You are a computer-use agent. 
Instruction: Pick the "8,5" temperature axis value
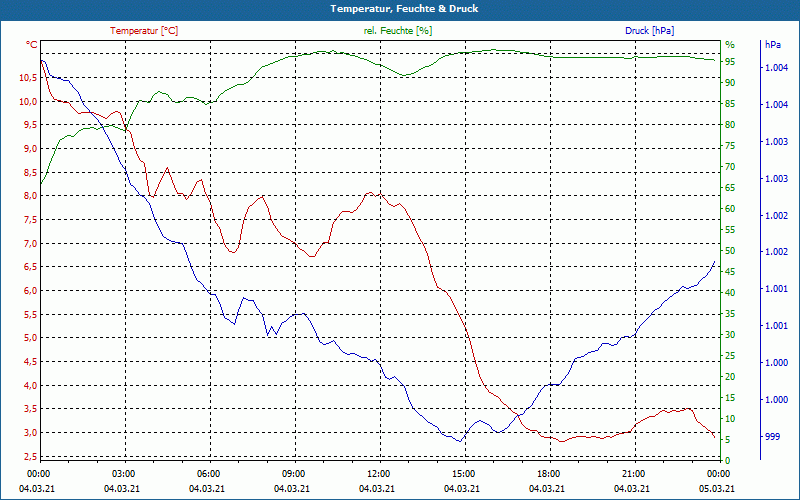click(x=30, y=172)
